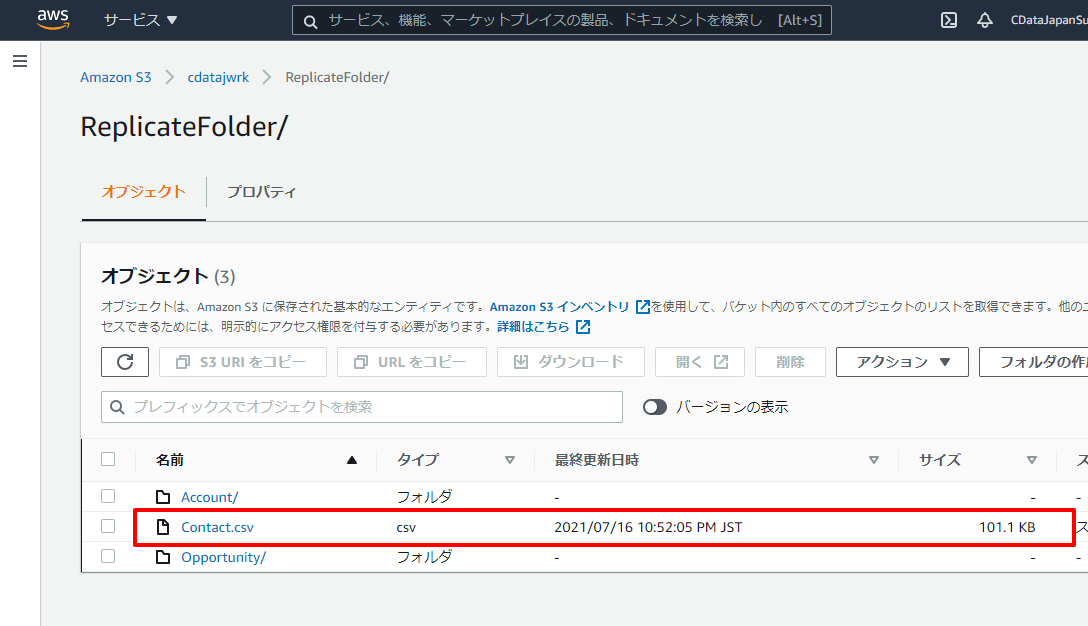
Task: Open the サービス menu
Action: 137,19
